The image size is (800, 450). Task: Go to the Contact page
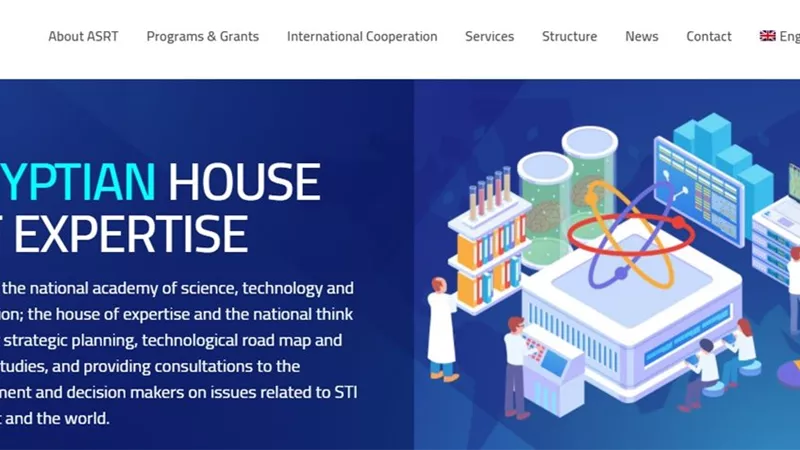[709, 36]
